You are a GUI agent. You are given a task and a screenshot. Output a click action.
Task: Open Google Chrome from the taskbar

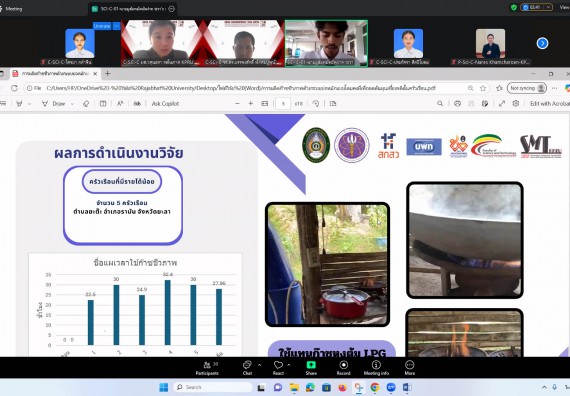tap(374, 387)
